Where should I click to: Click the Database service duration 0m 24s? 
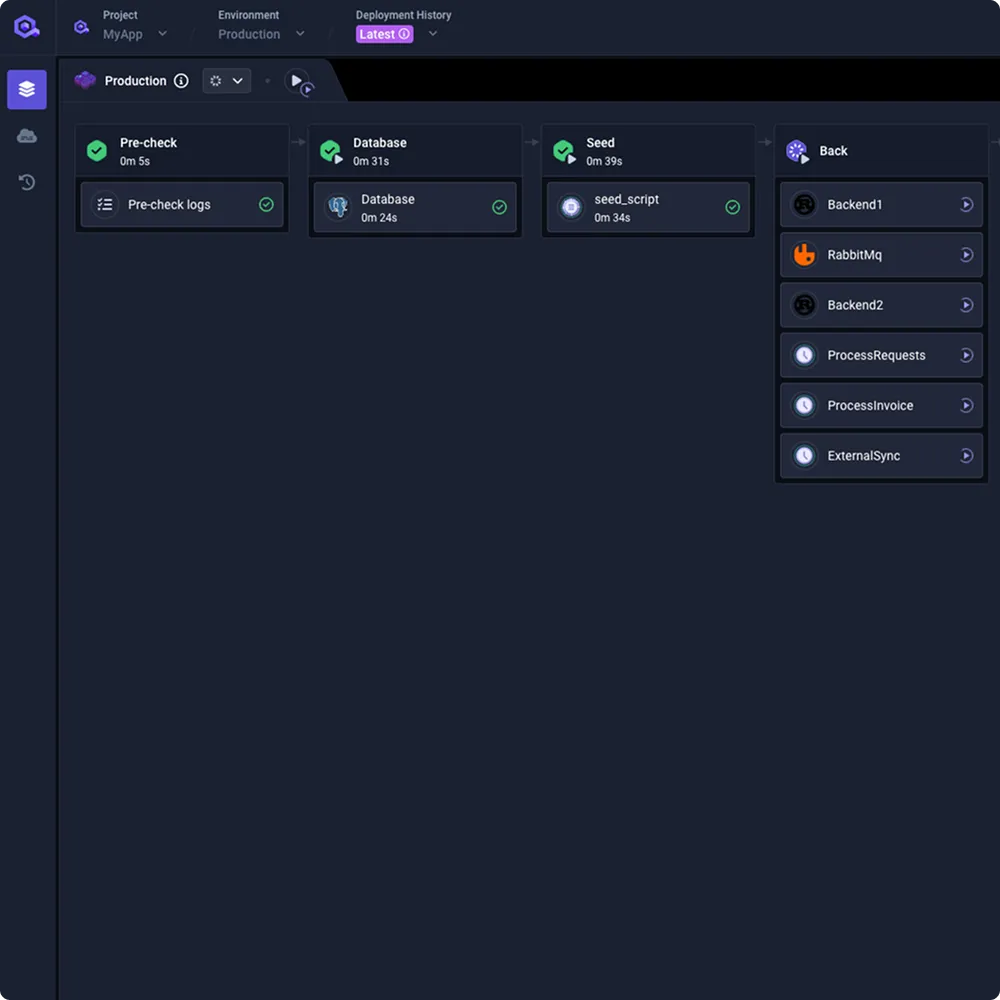click(379, 218)
